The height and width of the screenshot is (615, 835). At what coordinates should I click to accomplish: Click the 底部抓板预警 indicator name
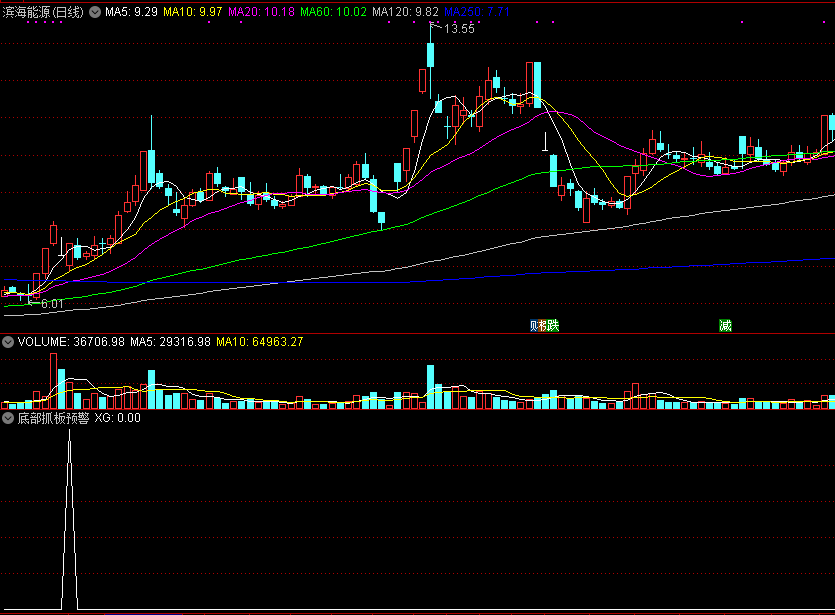pyautogui.click(x=53, y=418)
